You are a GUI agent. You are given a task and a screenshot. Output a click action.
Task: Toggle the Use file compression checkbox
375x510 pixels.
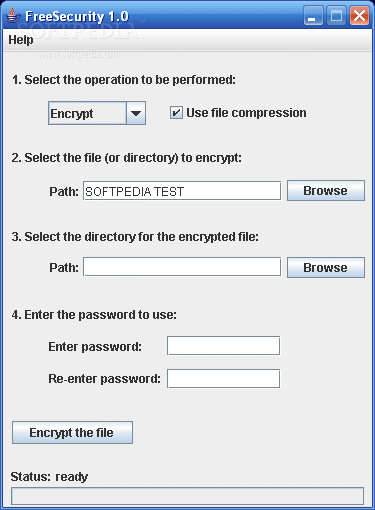coord(176,113)
